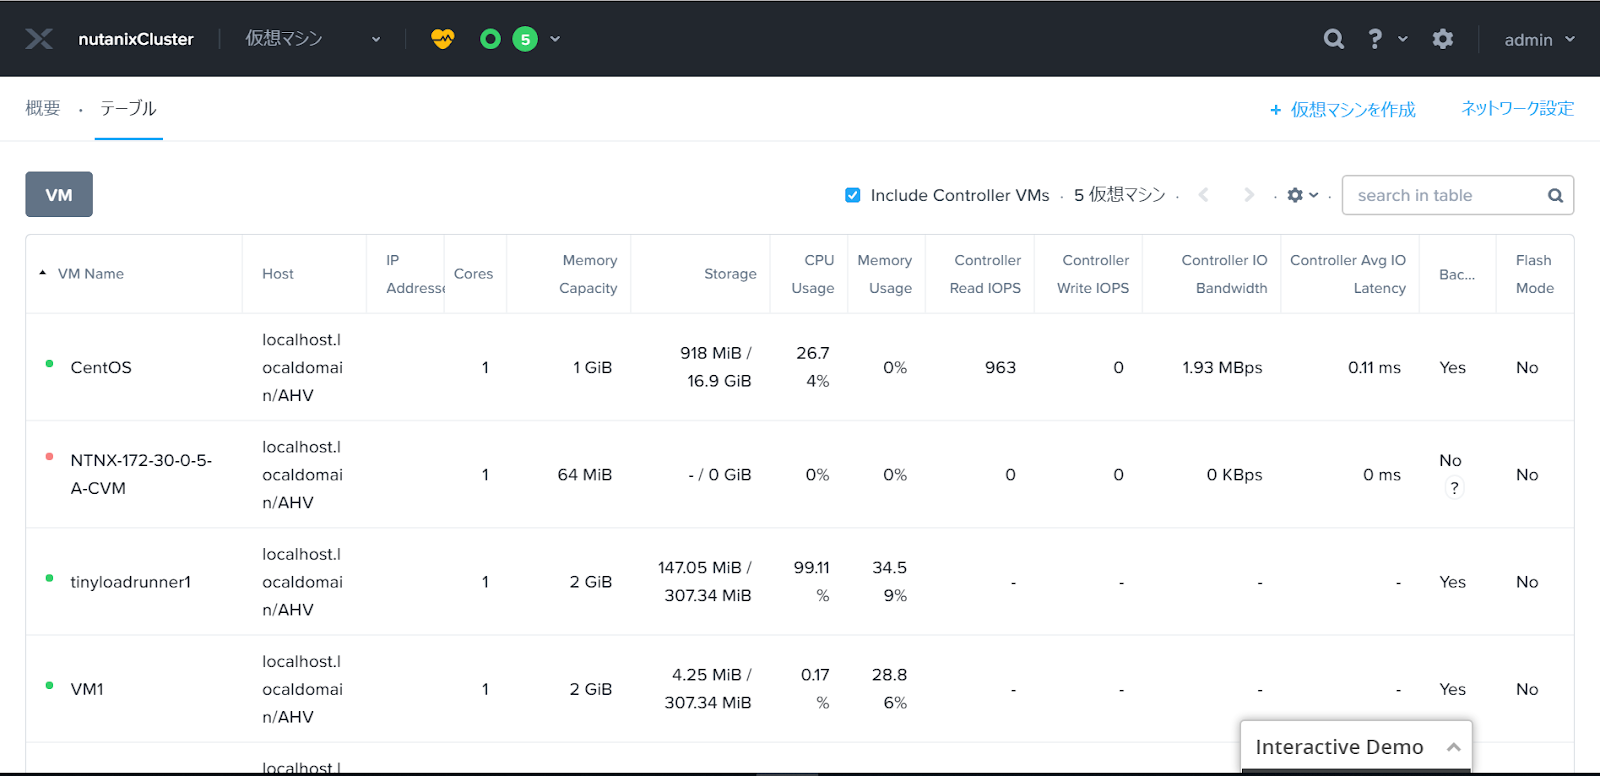Click 1.93 MBps bandwidth value

point(1222,367)
